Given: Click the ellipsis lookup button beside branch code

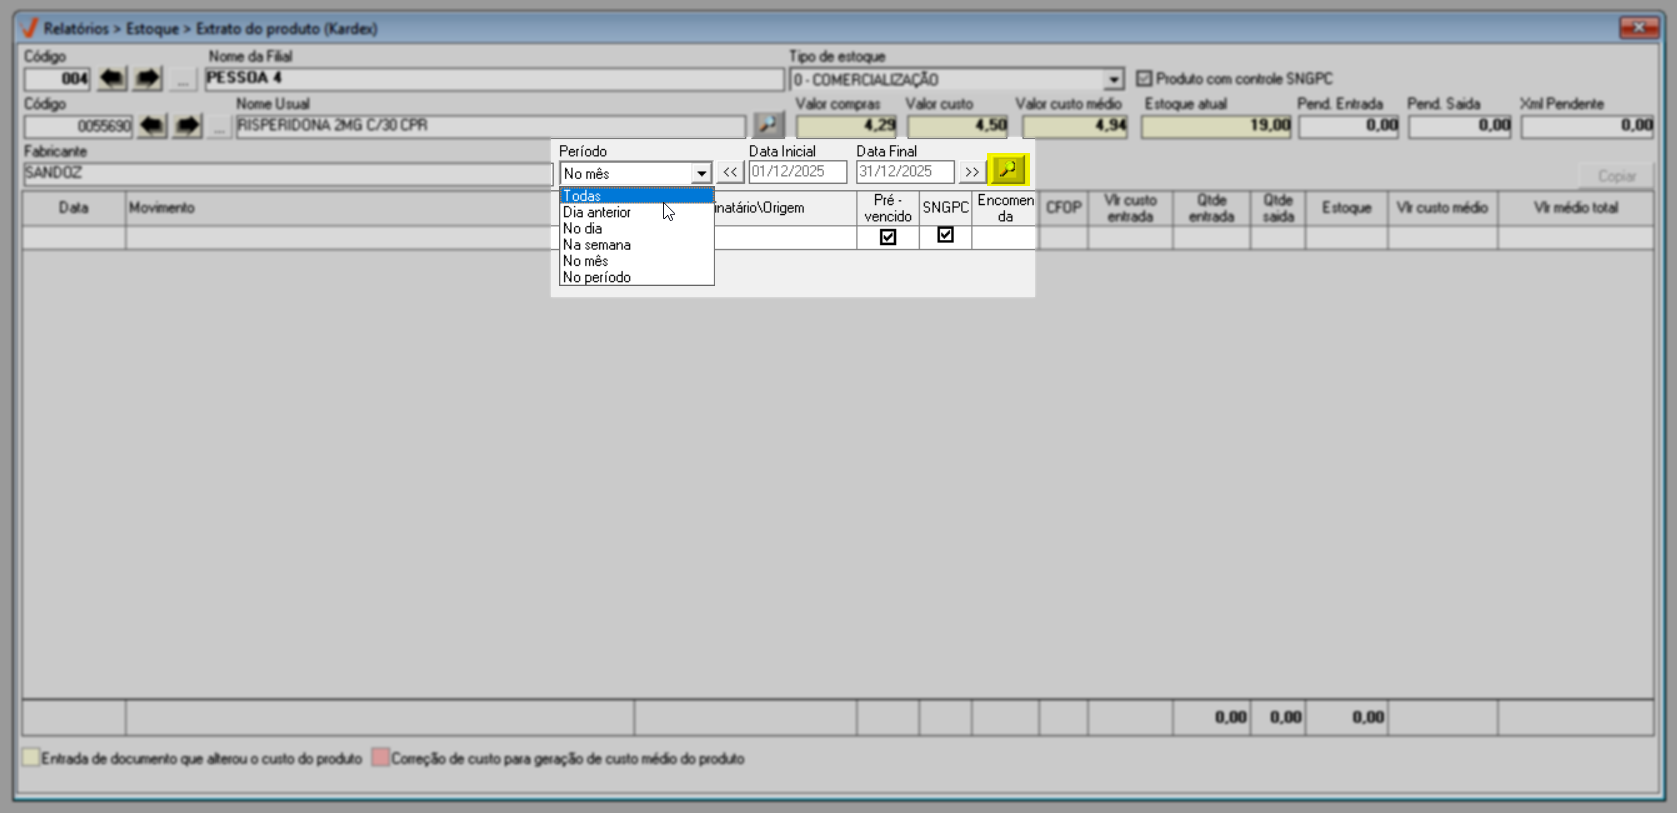Looking at the screenshot, I should [182, 79].
